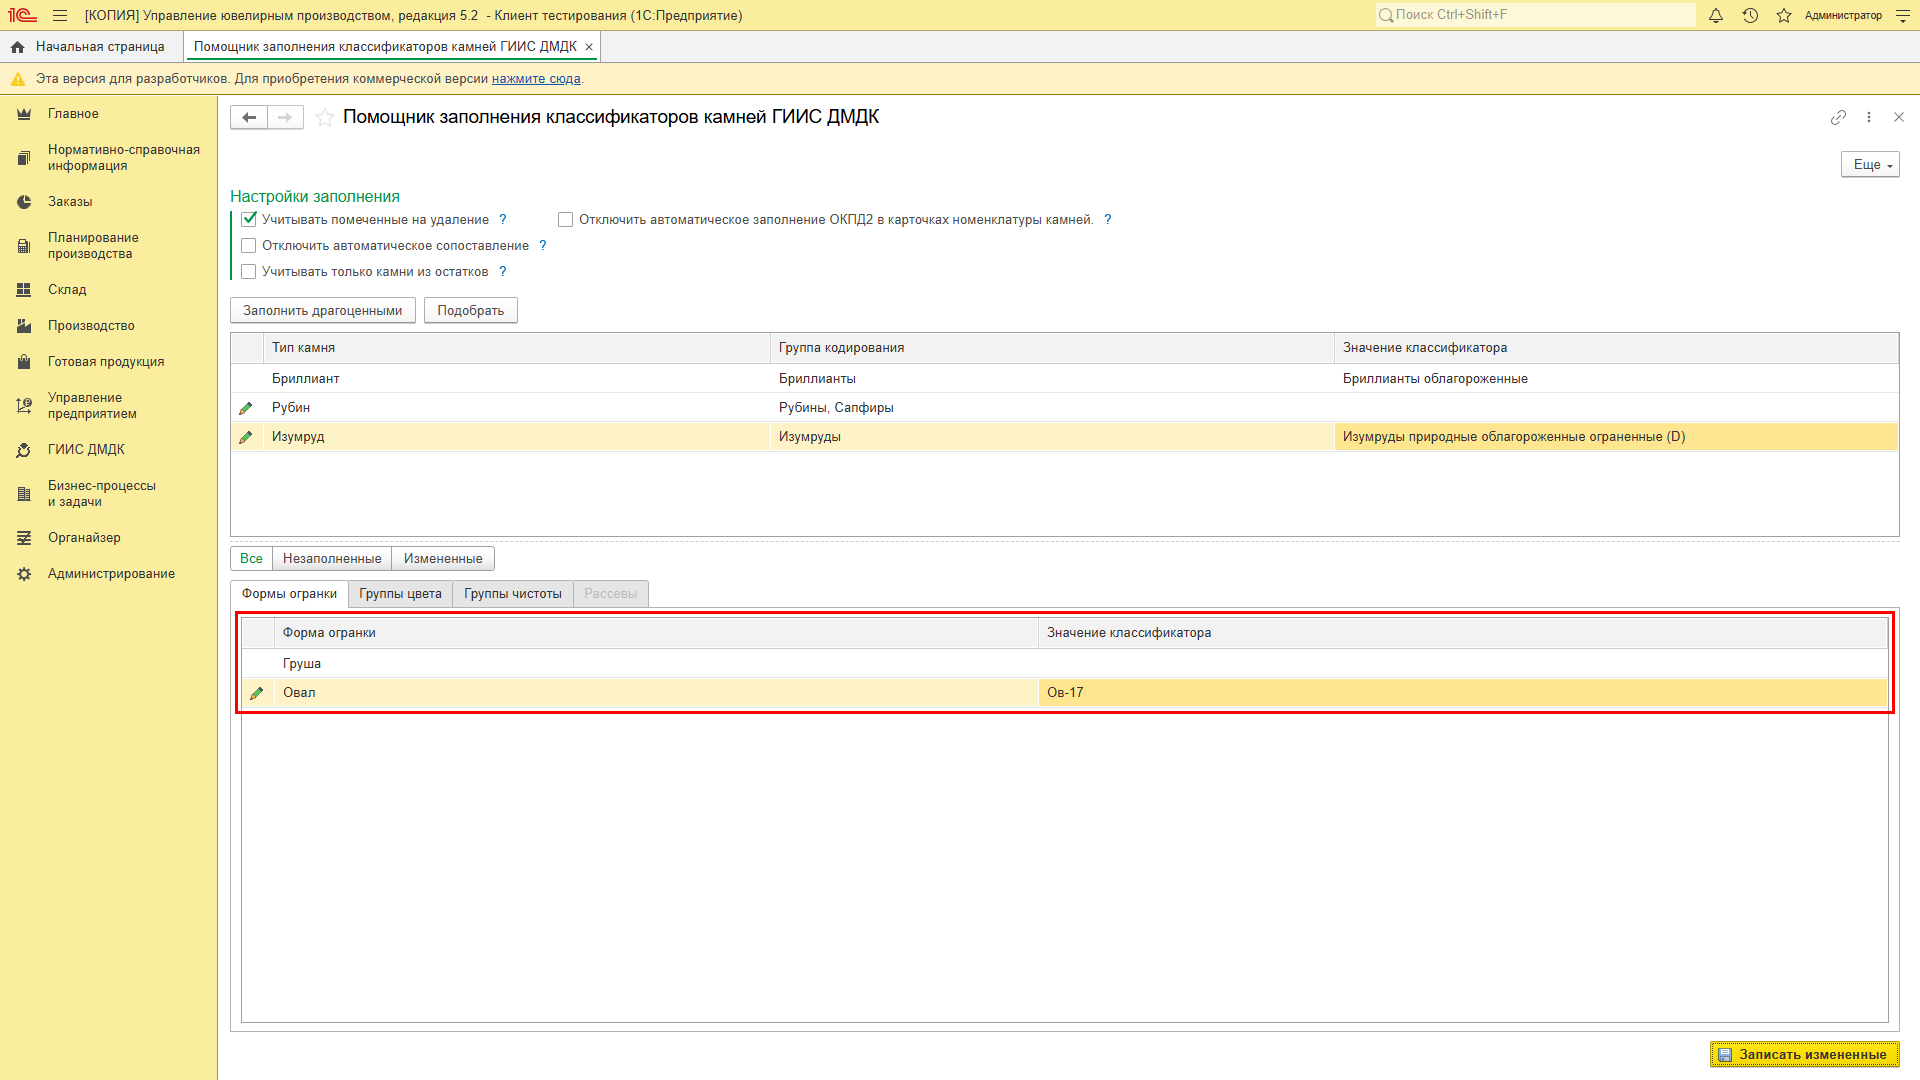Select the Незаполненные filter toggle
This screenshot has width=1920, height=1080.
point(332,558)
